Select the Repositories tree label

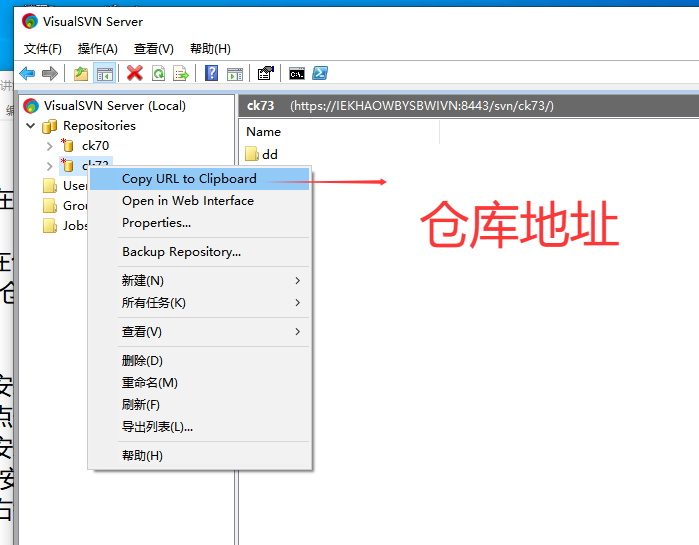[x=99, y=126]
